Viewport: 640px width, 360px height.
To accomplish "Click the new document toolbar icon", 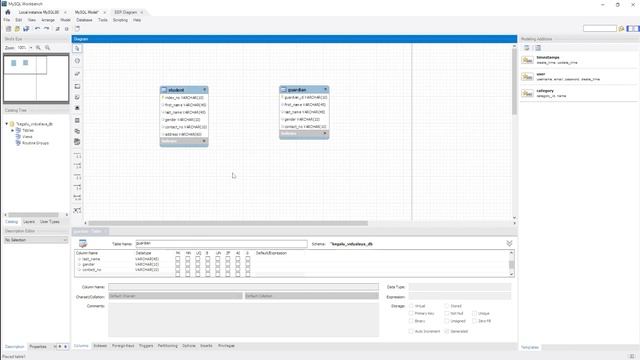I will point(8,29).
